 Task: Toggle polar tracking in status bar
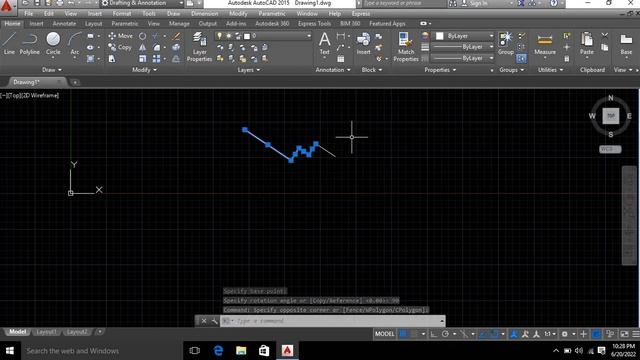click(445, 334)
